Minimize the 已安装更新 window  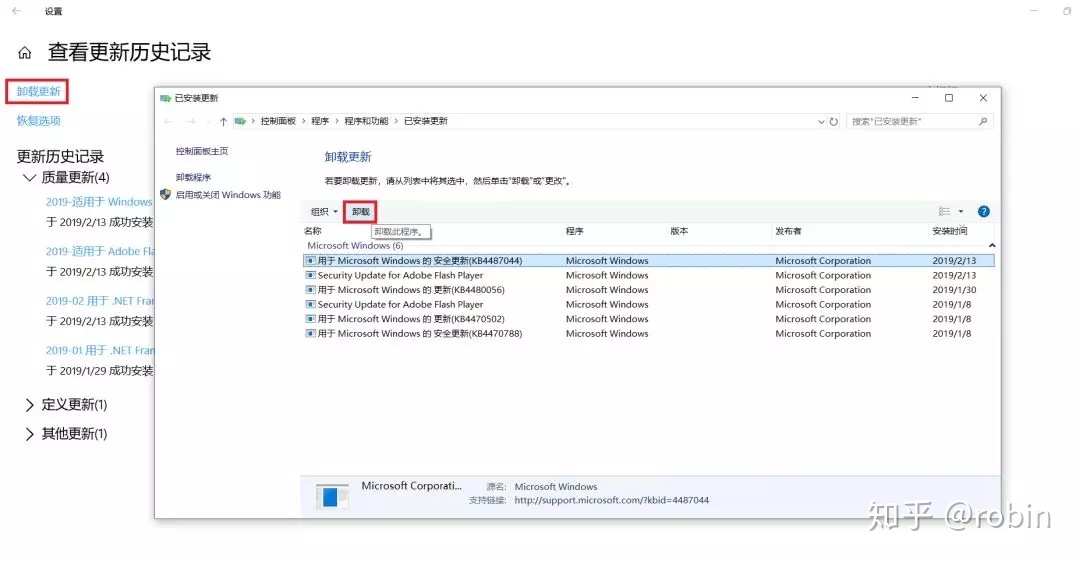(x=915, y=99)
